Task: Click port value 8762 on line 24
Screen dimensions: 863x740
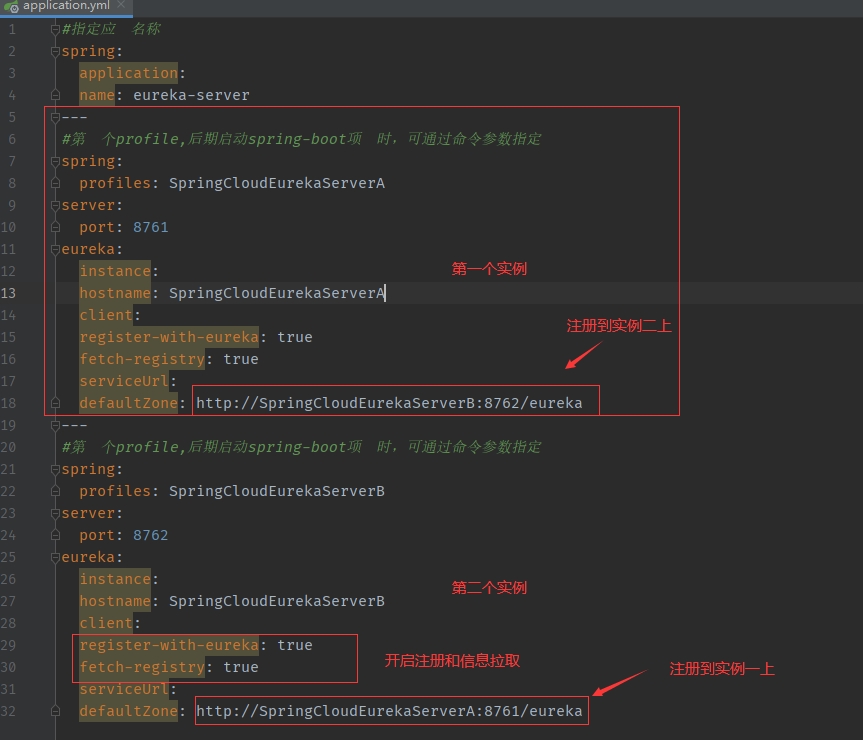Action: [150, 535]
